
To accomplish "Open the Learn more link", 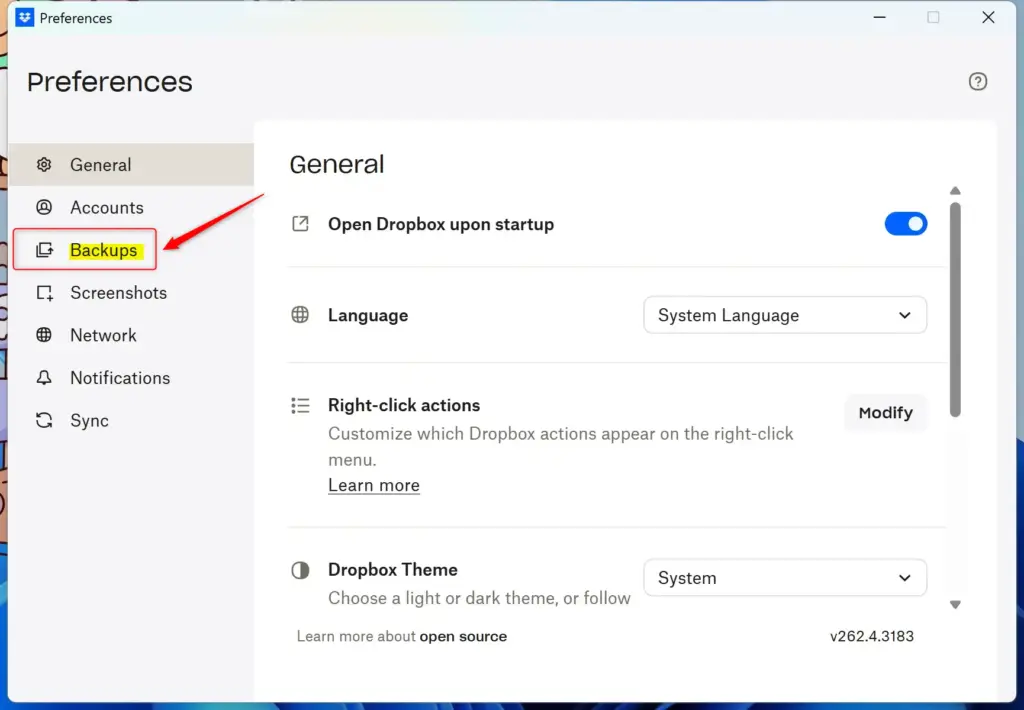I will pos(374,485).
